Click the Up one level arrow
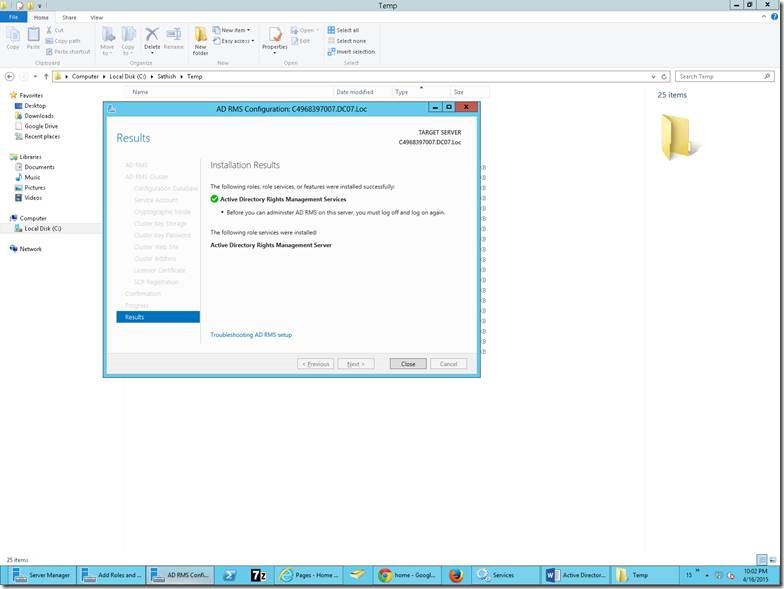The width and height of the screenshot is (784, 589). coord(46,76)
